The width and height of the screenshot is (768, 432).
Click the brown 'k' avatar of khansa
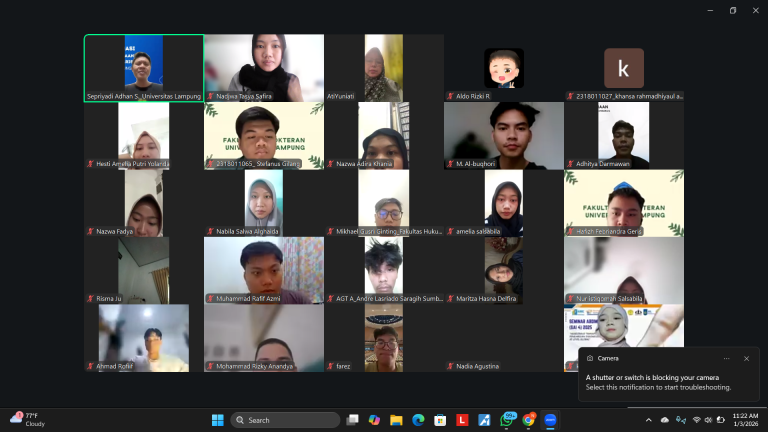pyautogui.click(x=624, y=68)
